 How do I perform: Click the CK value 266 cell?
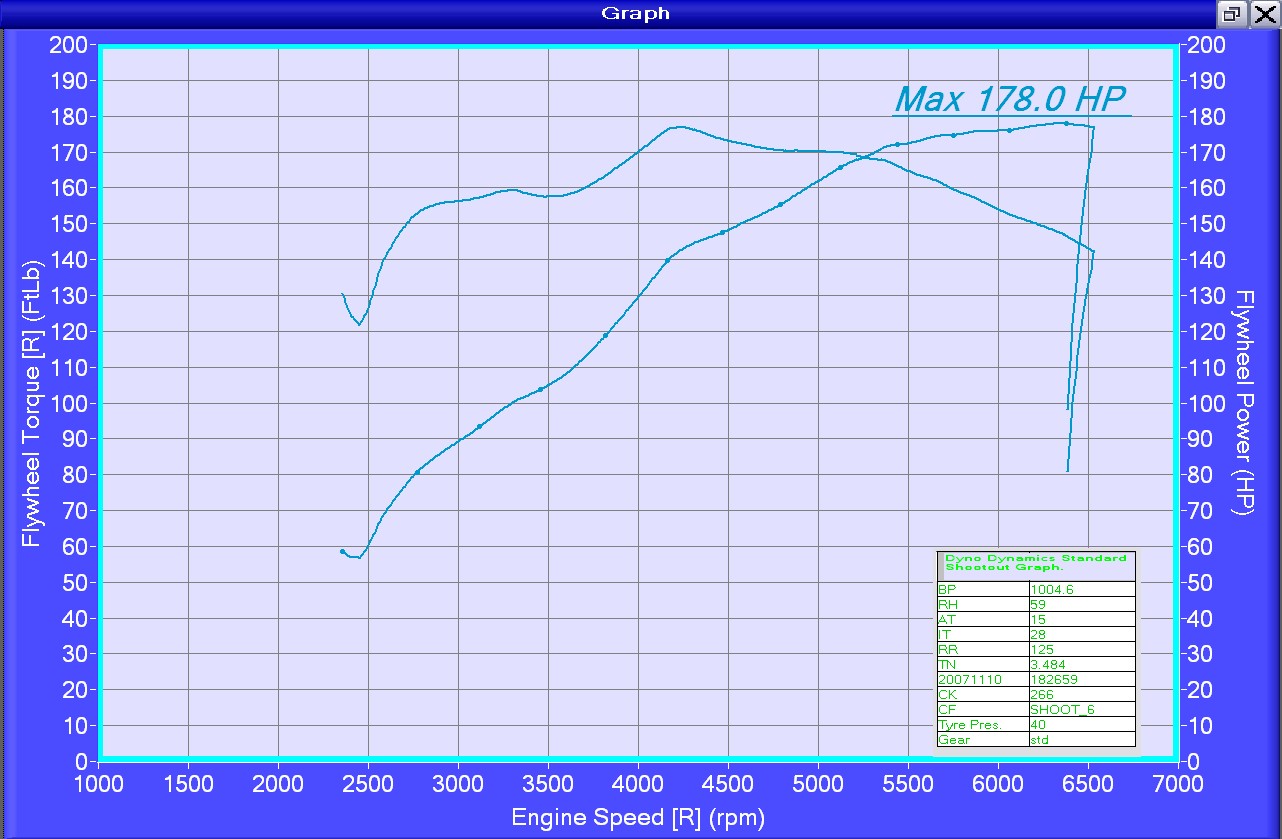[x=1081, y=695]
